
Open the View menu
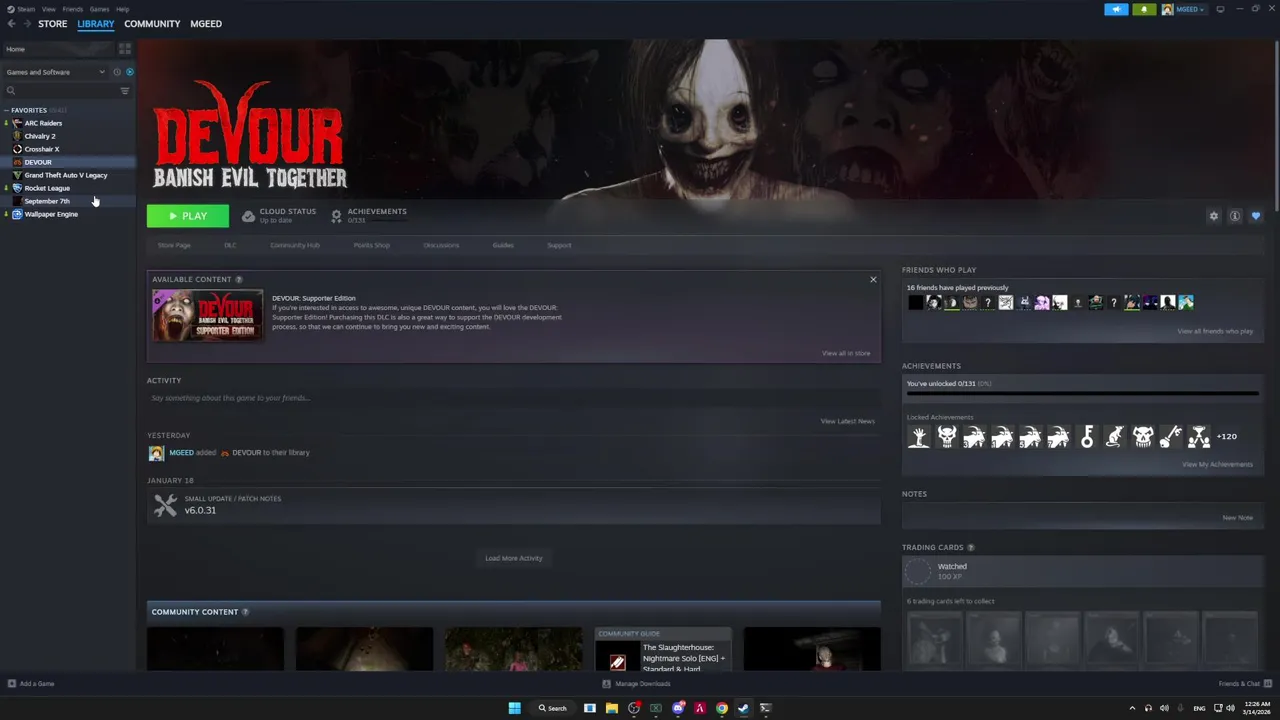tap(48, 9)
